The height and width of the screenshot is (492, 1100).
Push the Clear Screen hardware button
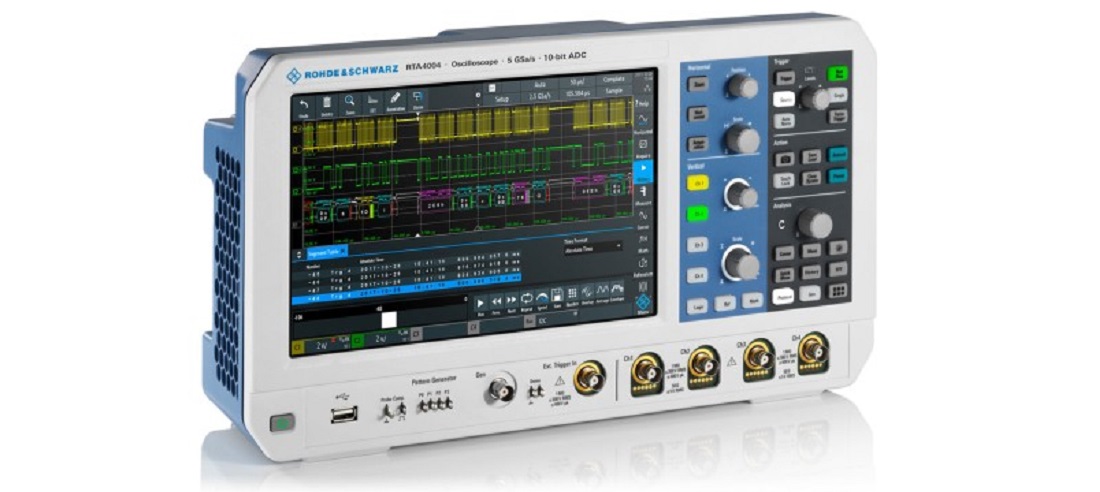coord(812,178)
